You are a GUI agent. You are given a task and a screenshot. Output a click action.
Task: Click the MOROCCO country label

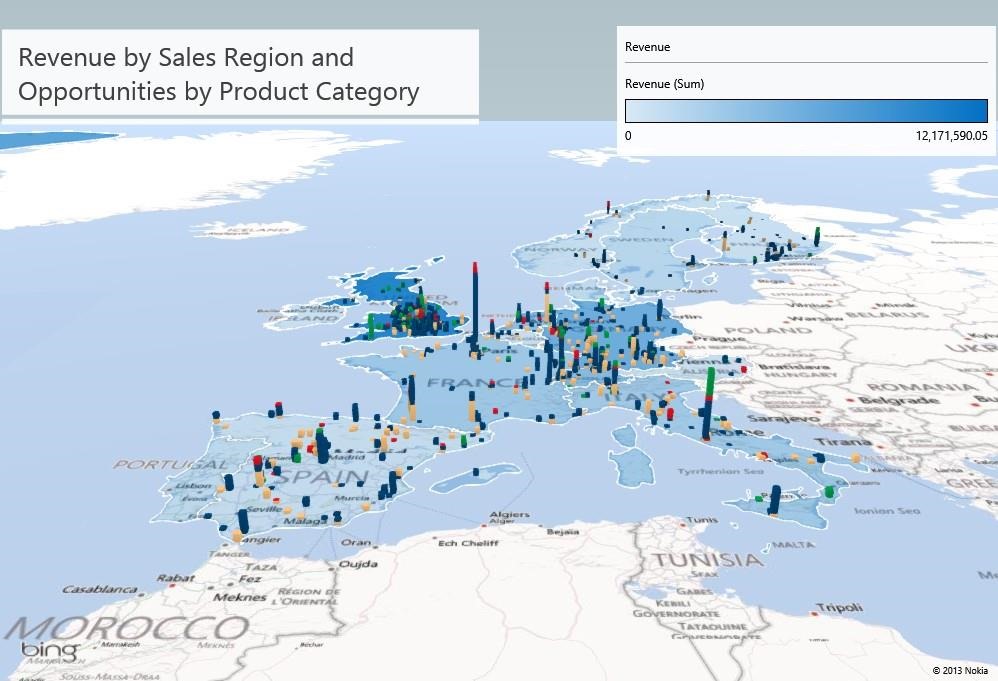point(130,628)
